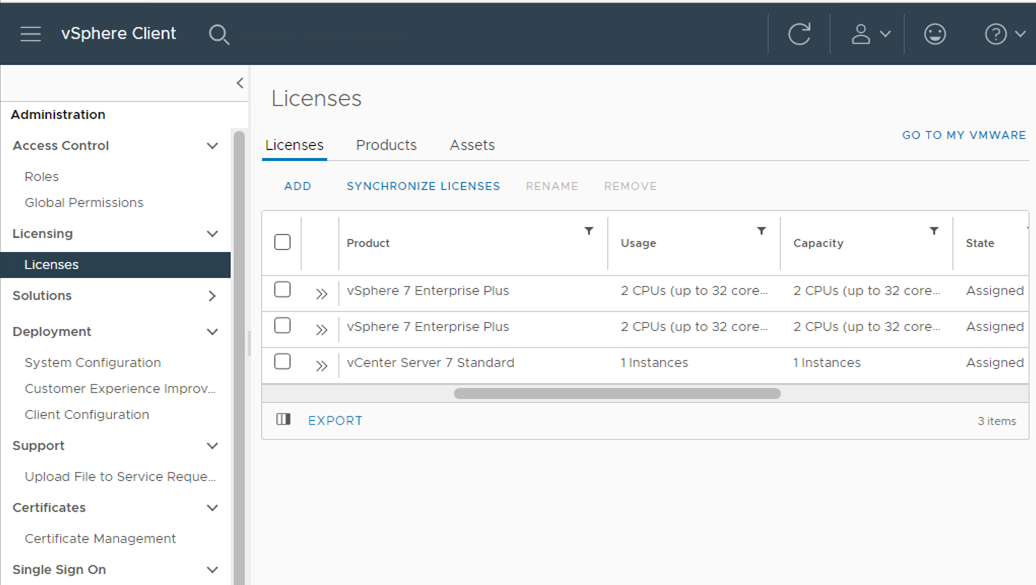Switch to the Products tab

[x=386, y=145]
